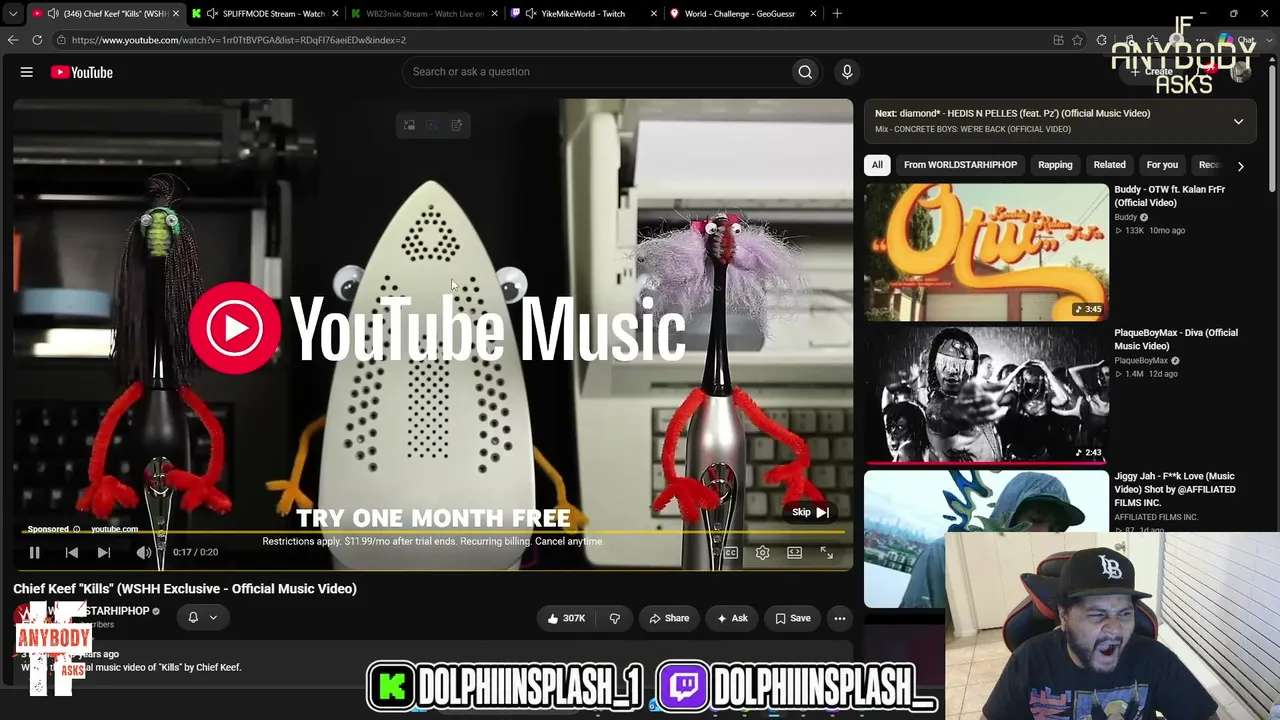Expand the Next up playlist panel
The width and height of the screenshot is (1280, 720).
pos(1238,121)
